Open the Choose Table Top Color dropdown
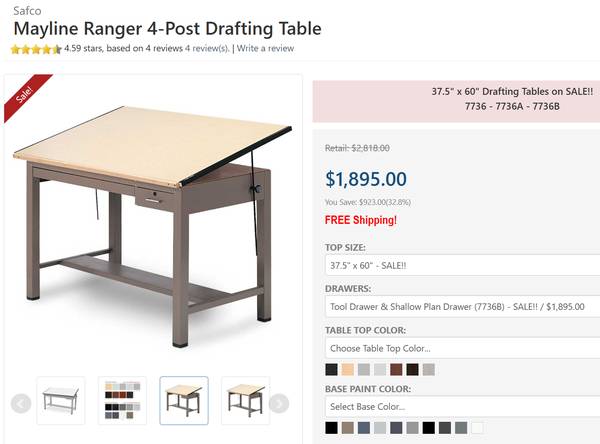This screenshot has height=444, width=600. pyautogui.click(x=462, y=348)
